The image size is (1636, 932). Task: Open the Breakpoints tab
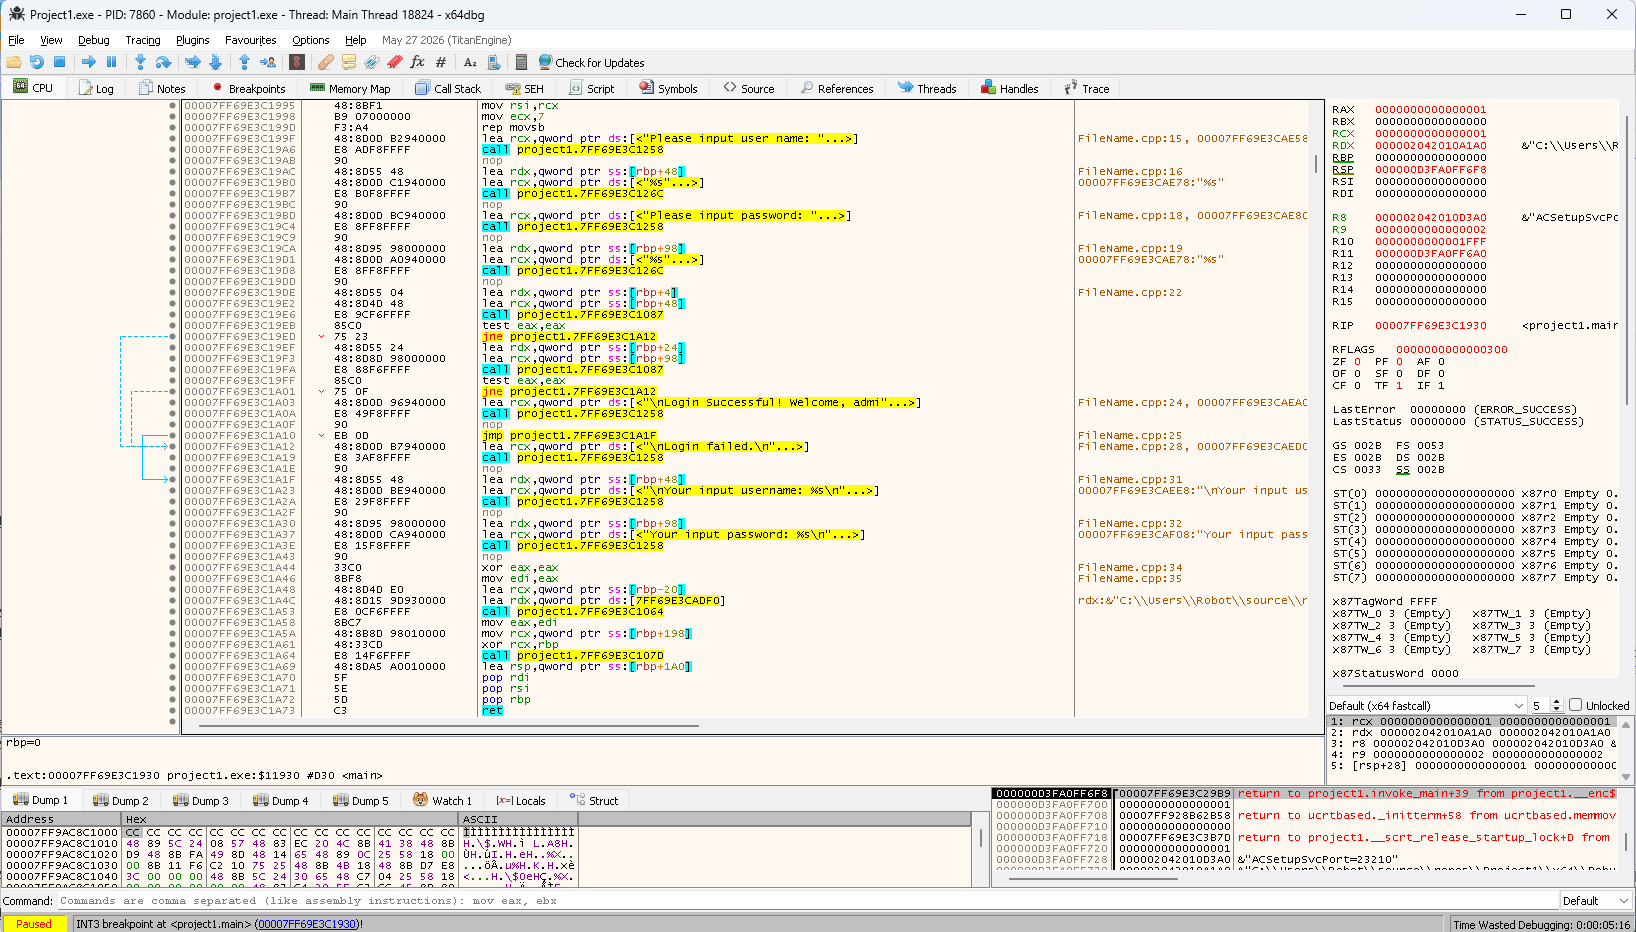248,88
